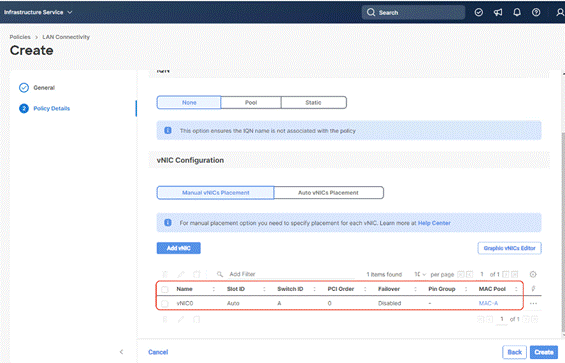Click the info icon in IQN notice

point(168,130)
